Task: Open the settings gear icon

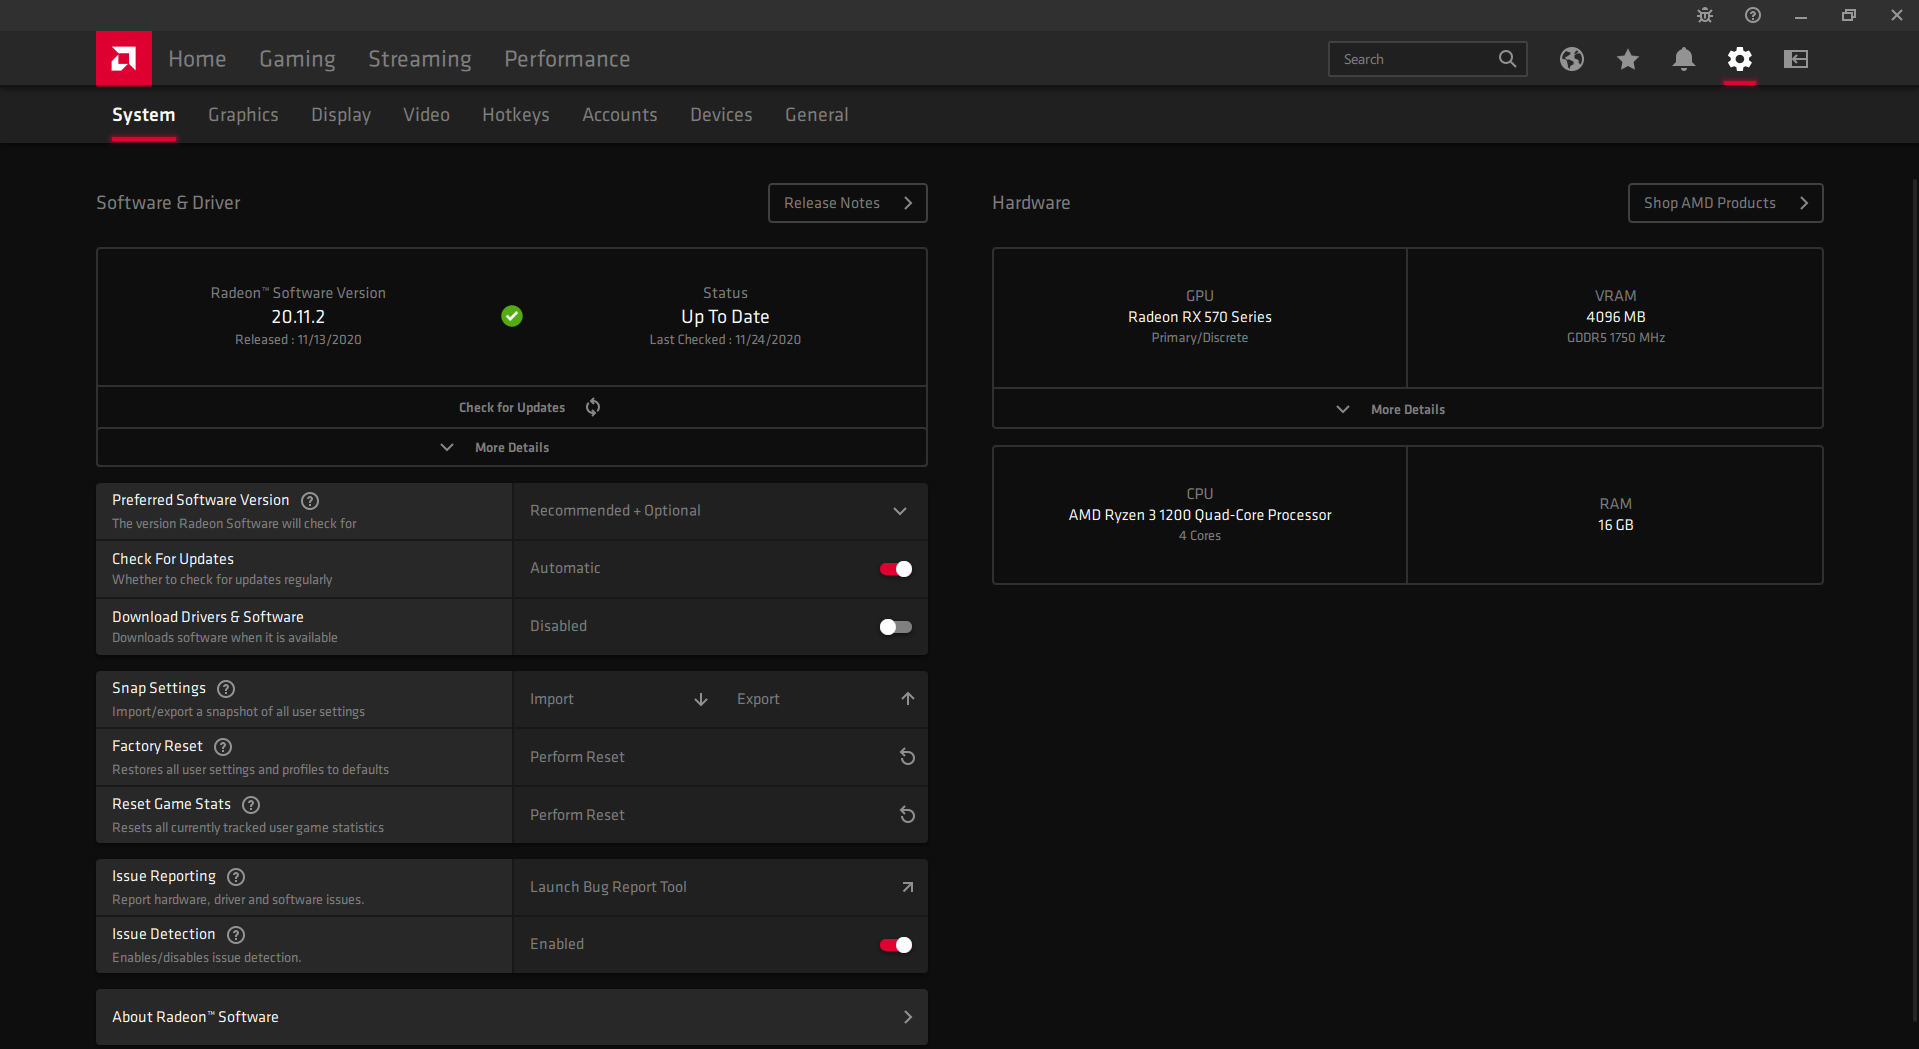Action: (1740, 59)
